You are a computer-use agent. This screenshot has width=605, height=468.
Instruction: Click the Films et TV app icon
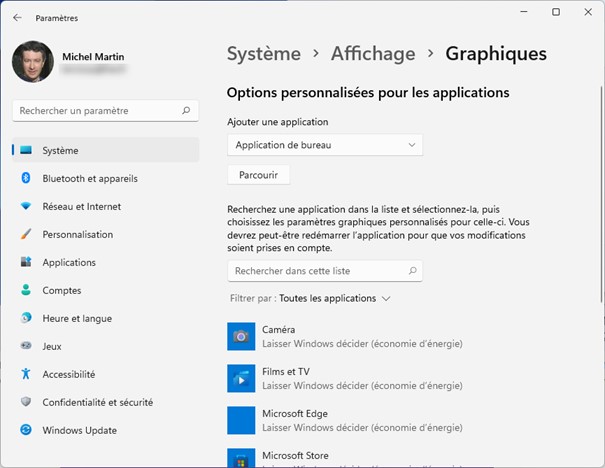click(x=241, y=378)
